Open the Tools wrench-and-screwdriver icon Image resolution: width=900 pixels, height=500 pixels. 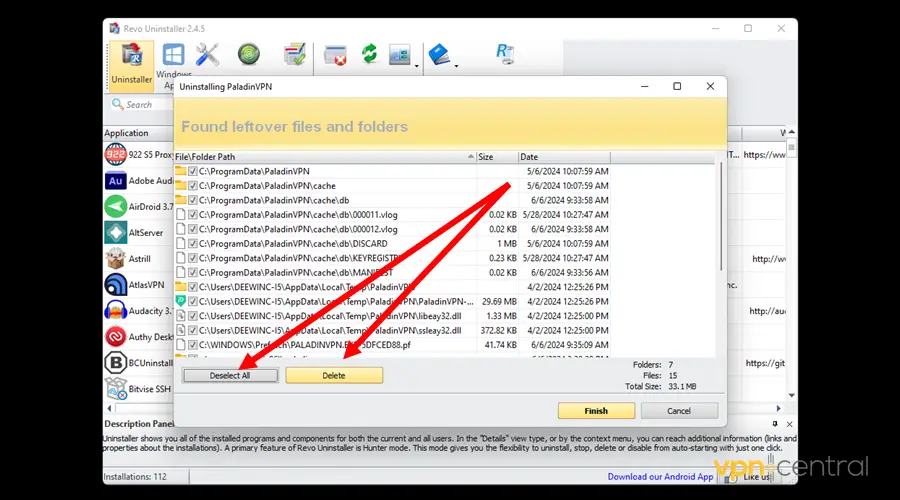(x=207, y=55)
